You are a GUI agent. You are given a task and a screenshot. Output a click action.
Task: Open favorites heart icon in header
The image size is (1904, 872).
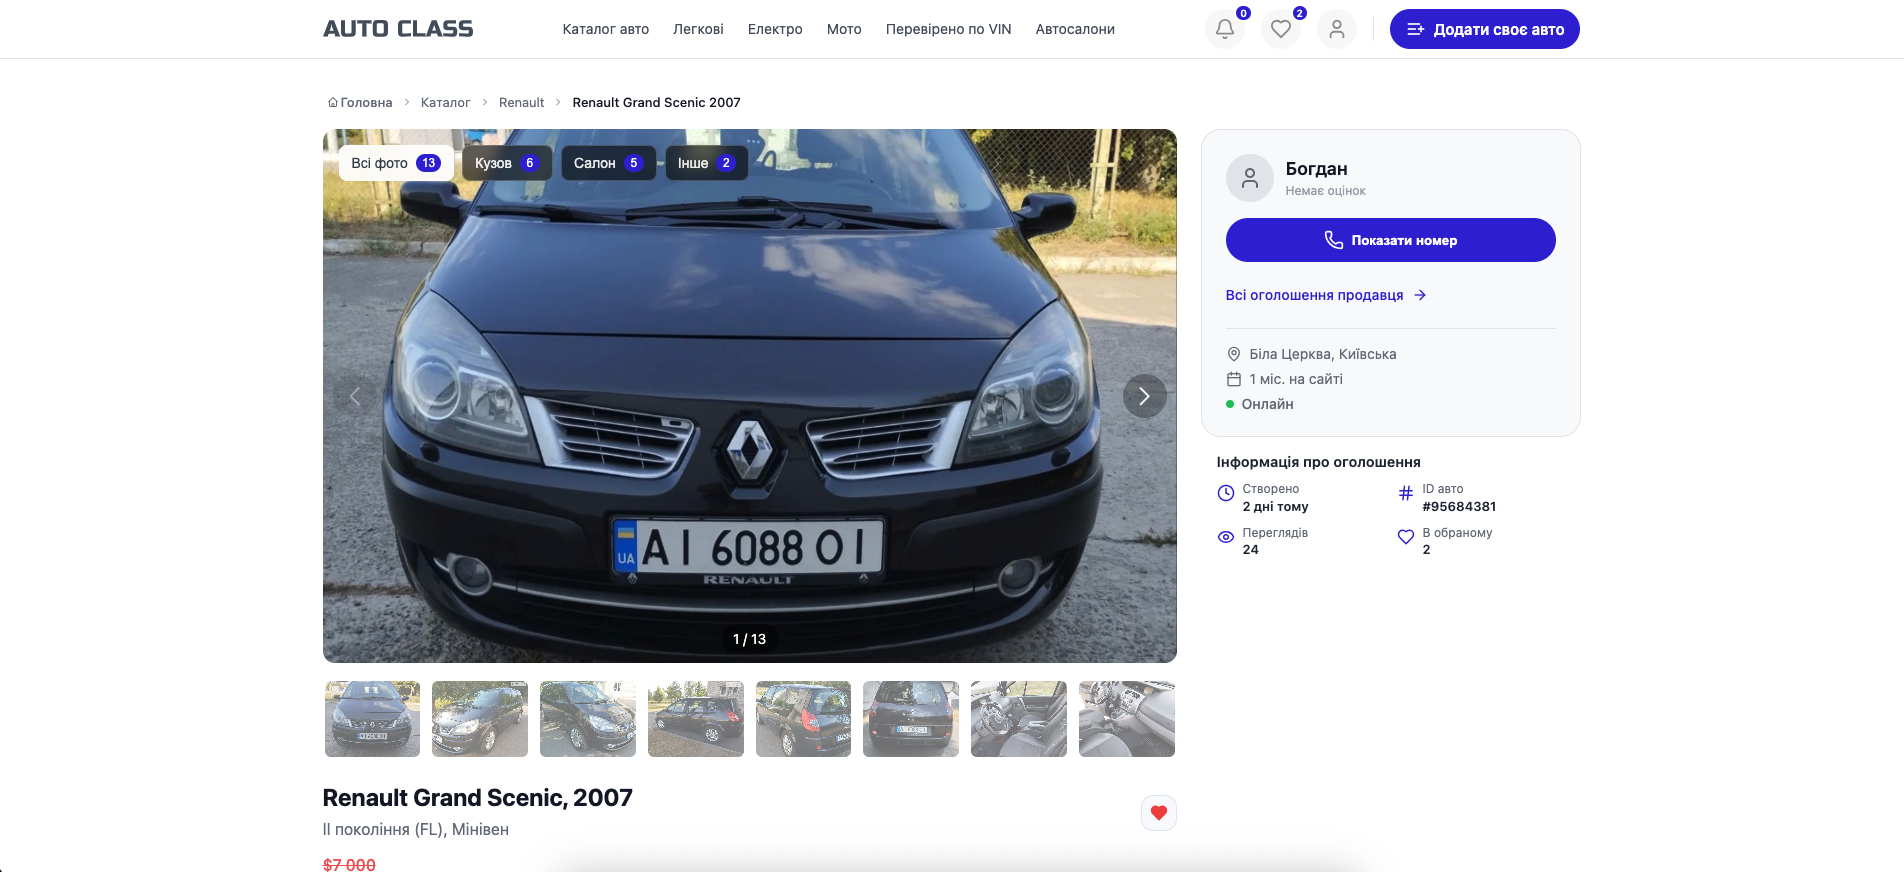tap(1280, 29)
